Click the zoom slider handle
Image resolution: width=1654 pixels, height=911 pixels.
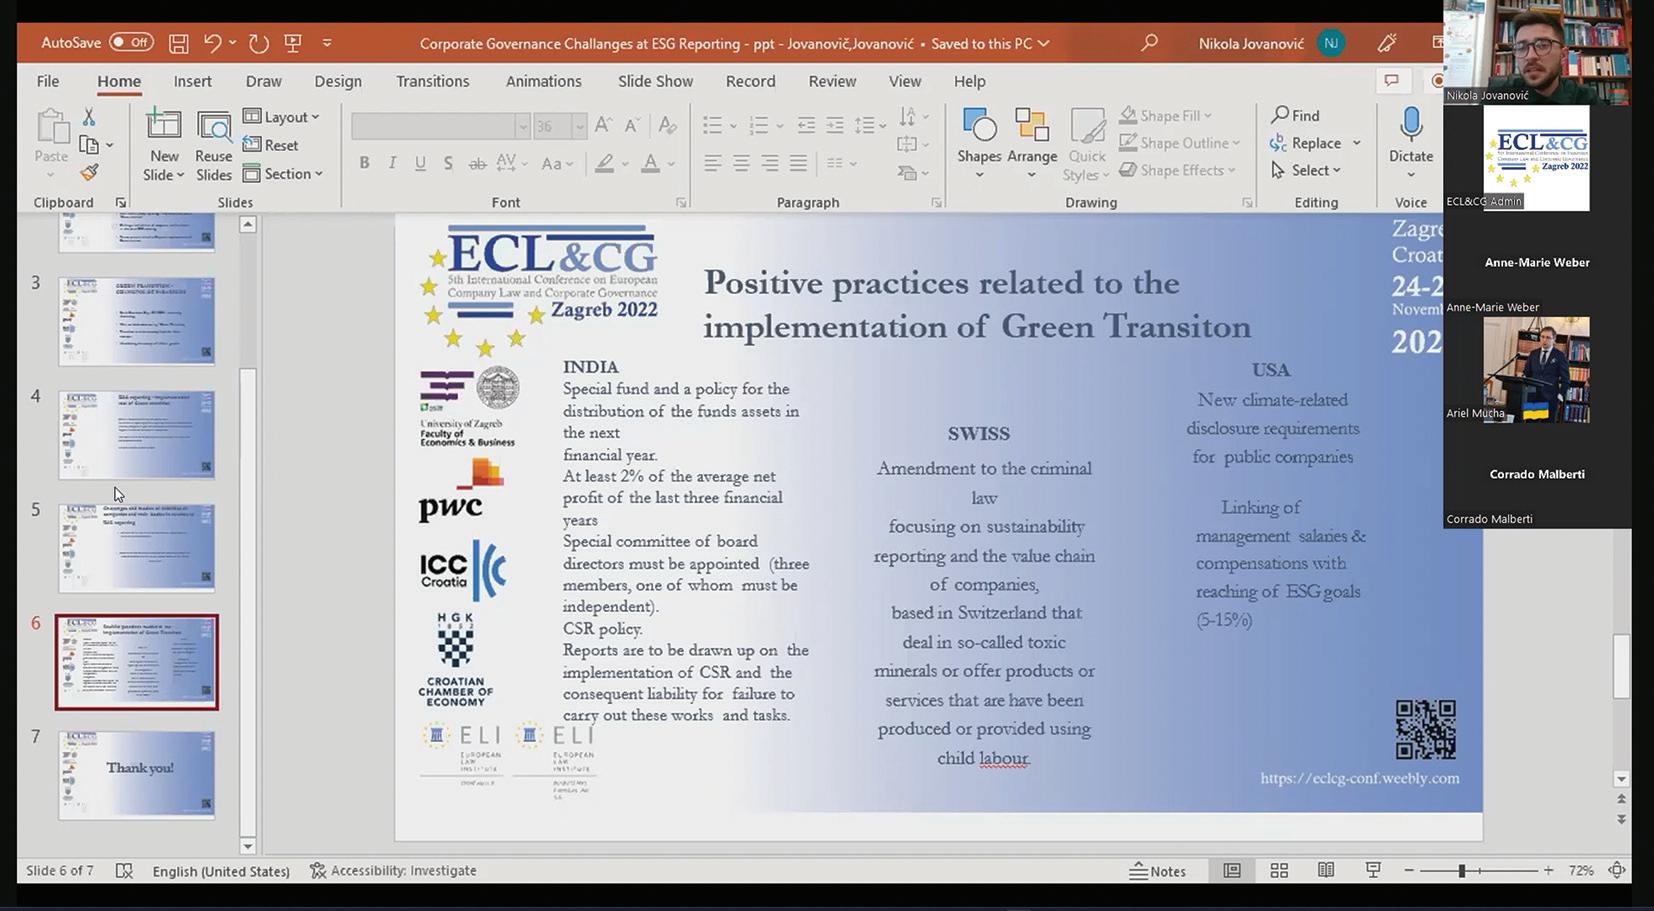point(1461,871)
